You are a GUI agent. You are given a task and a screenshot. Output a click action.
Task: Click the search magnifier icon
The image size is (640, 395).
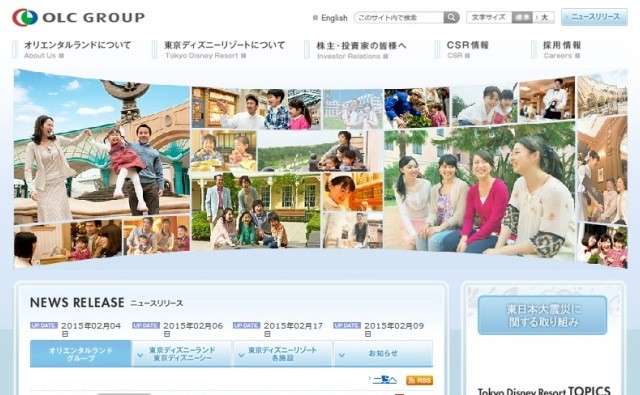coord(451,18)
